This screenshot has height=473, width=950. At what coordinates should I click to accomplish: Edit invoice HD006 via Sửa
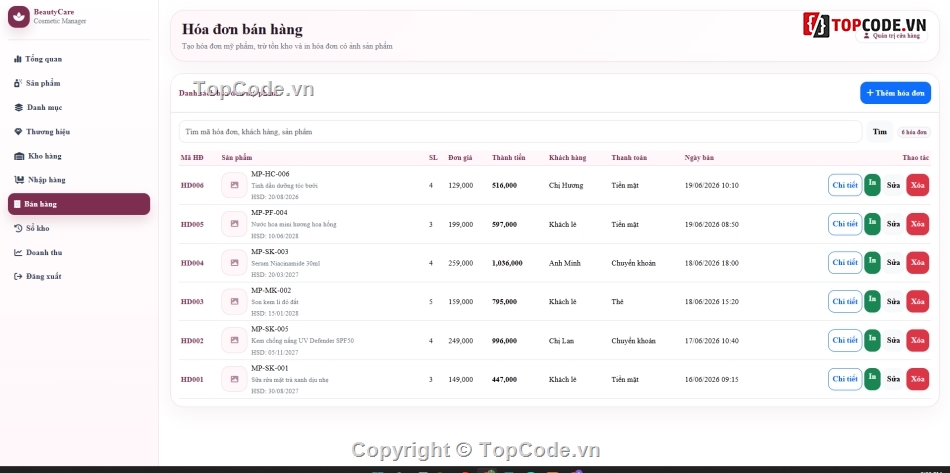[894, 185]
